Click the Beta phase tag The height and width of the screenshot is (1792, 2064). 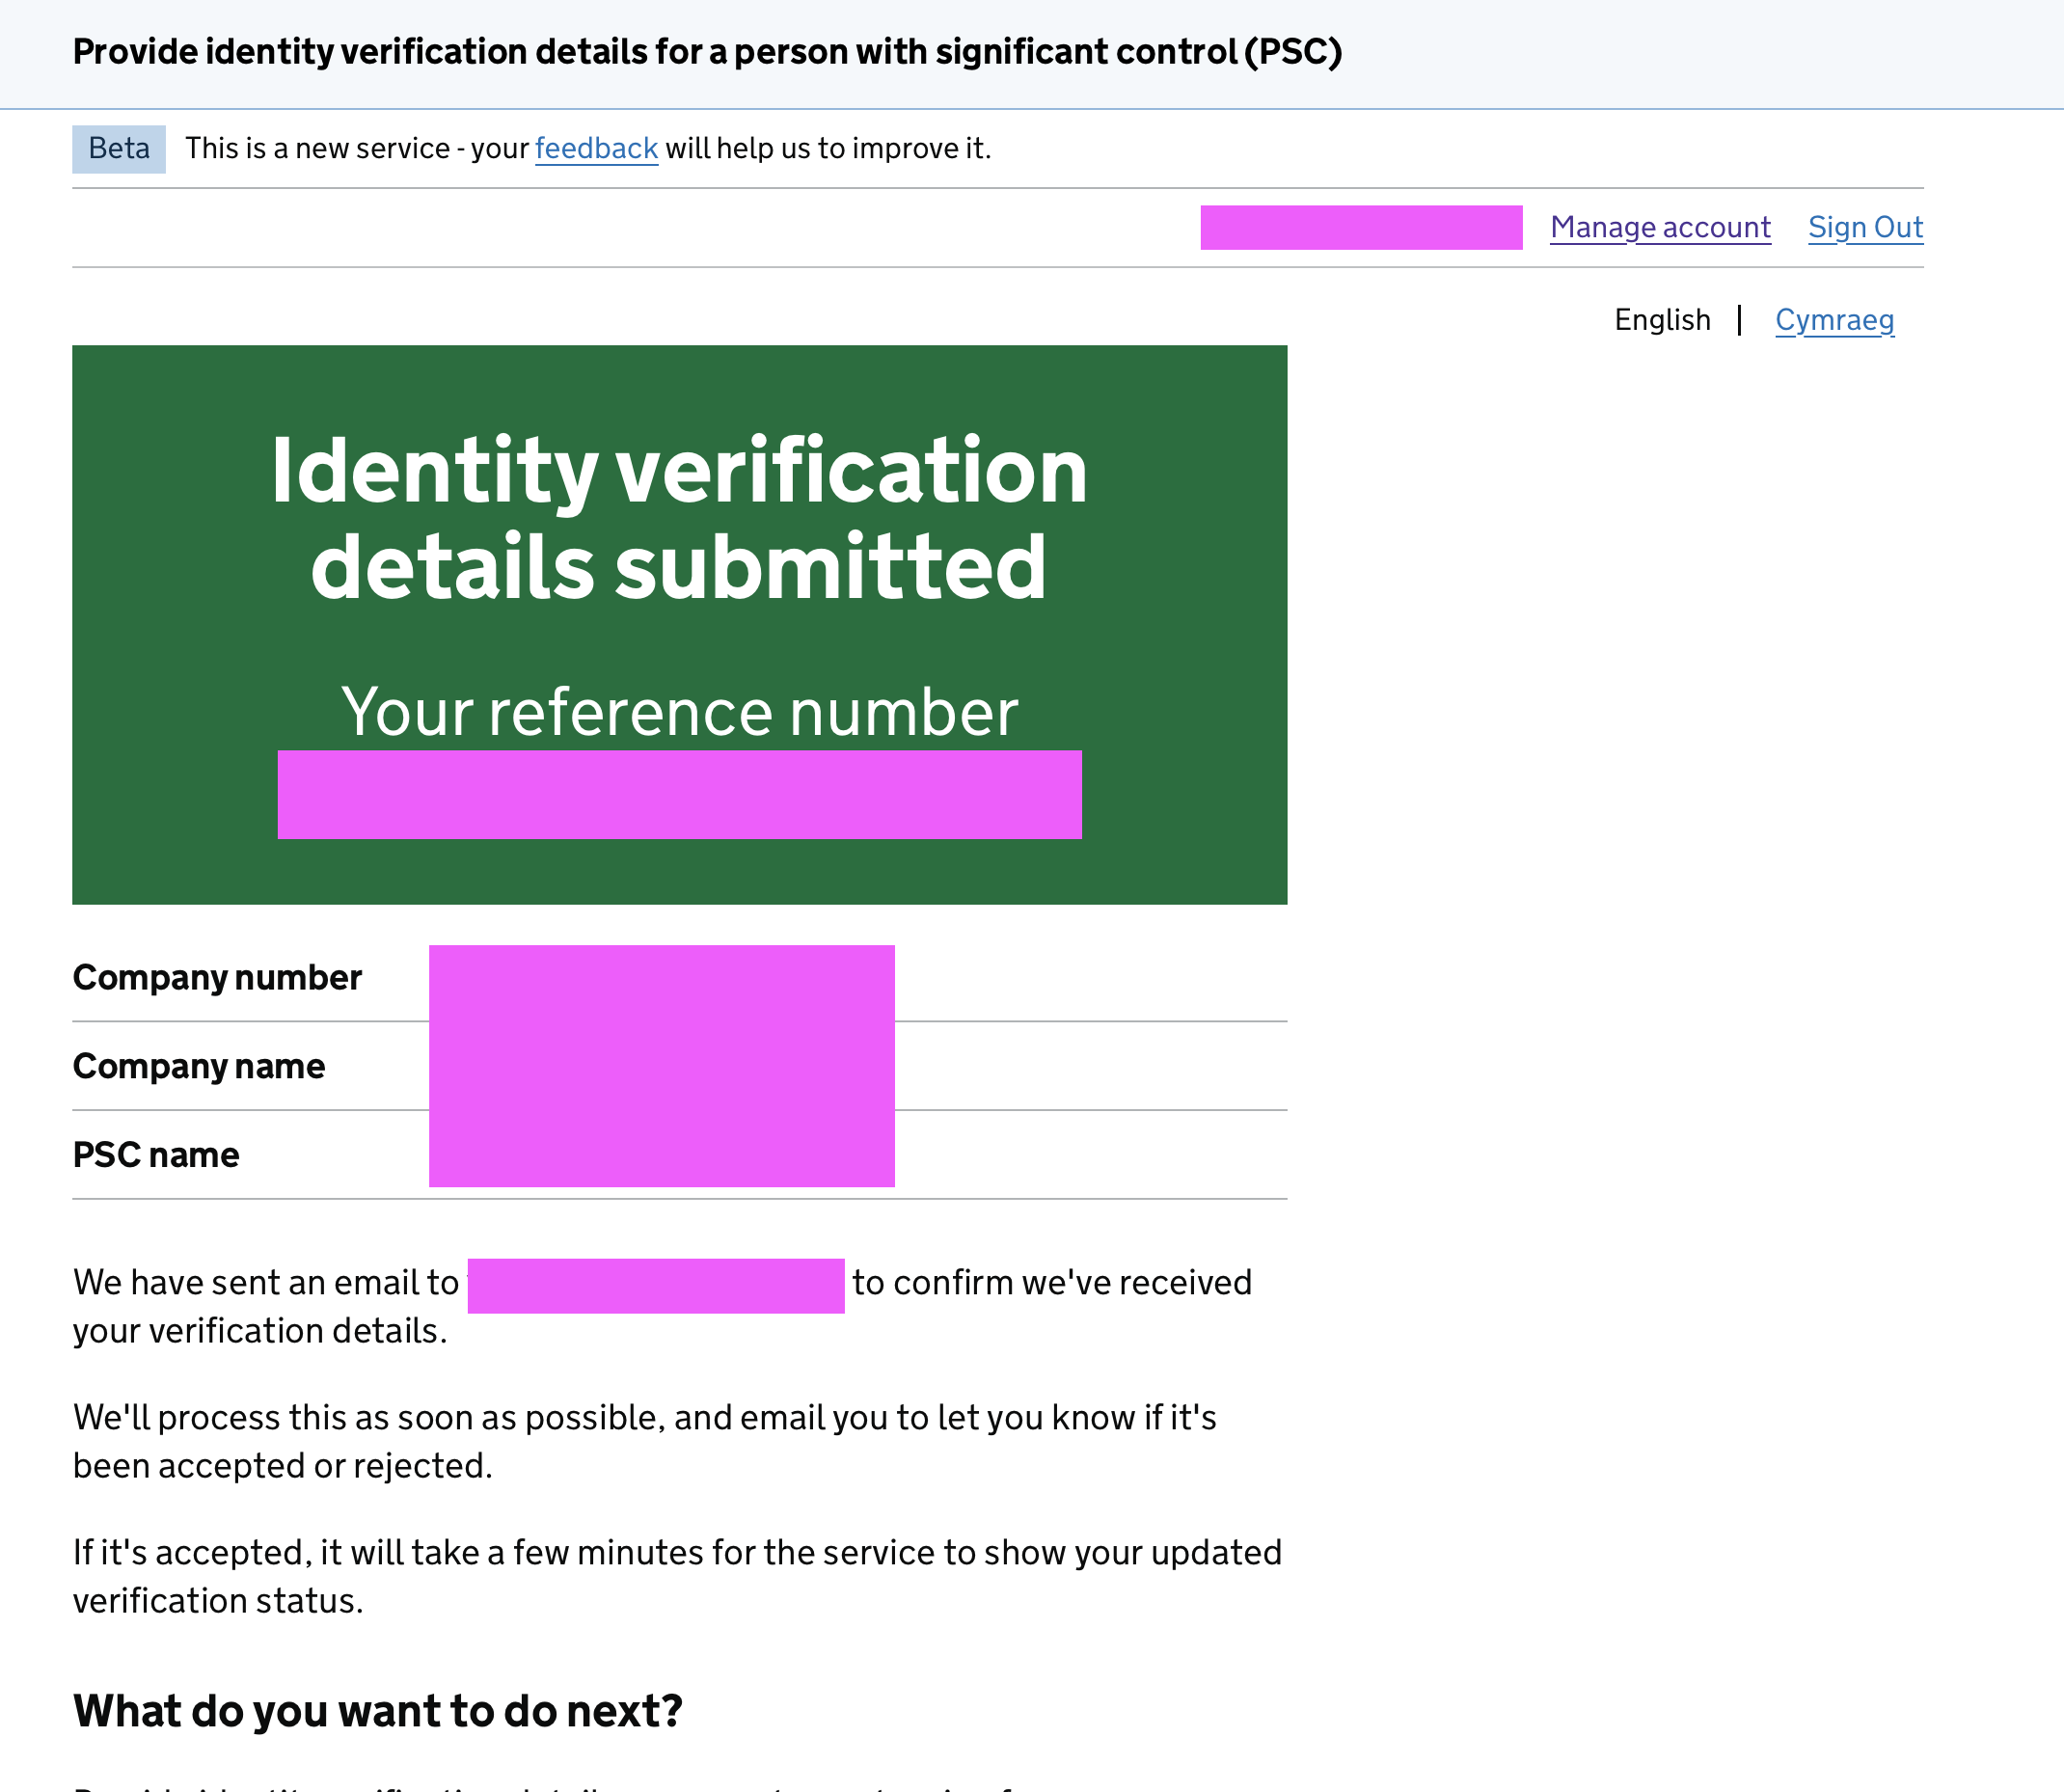coord(119,148)
